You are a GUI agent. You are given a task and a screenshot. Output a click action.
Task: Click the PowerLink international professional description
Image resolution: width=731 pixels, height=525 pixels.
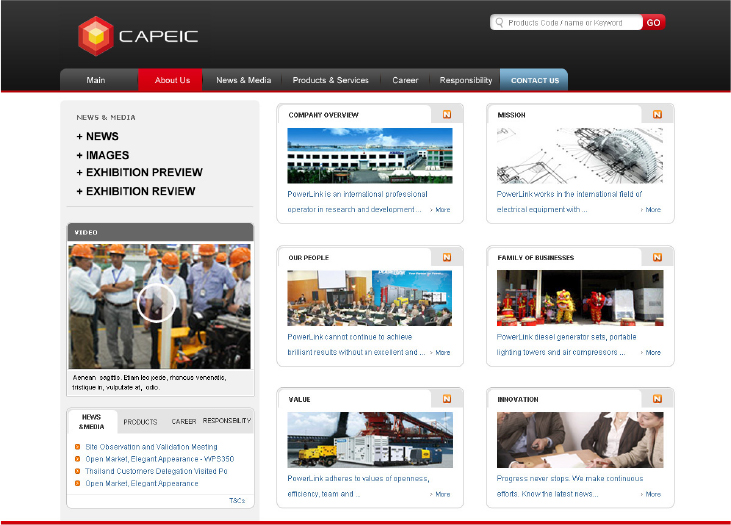pos(357,201)
